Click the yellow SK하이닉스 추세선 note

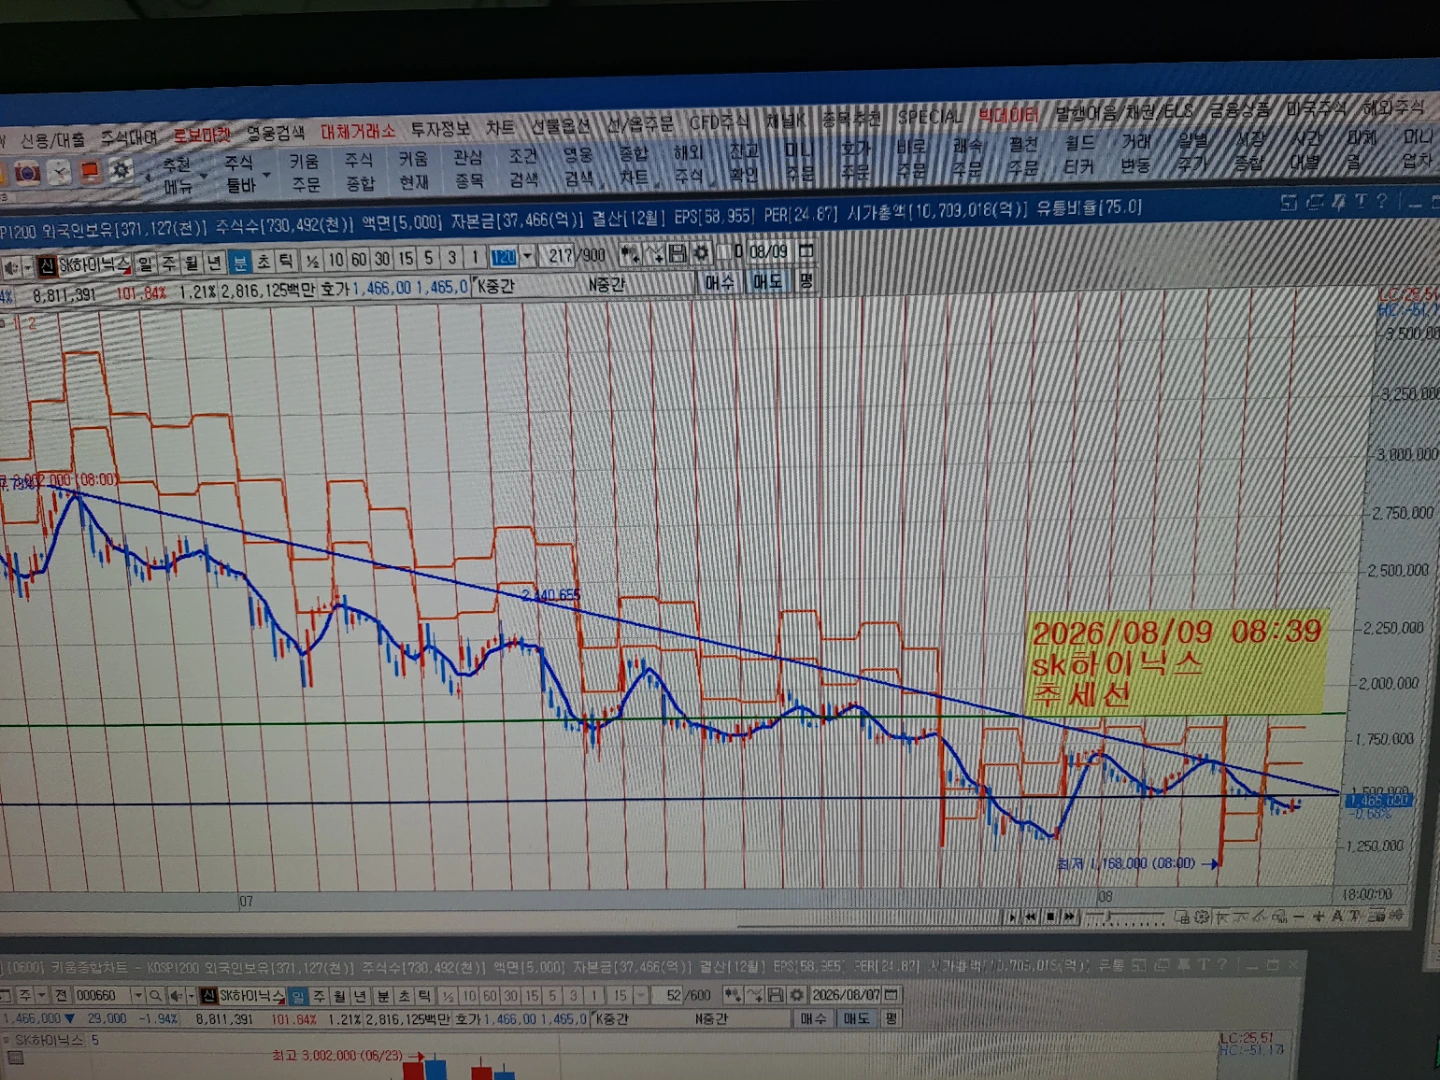tap(1178, 662)
